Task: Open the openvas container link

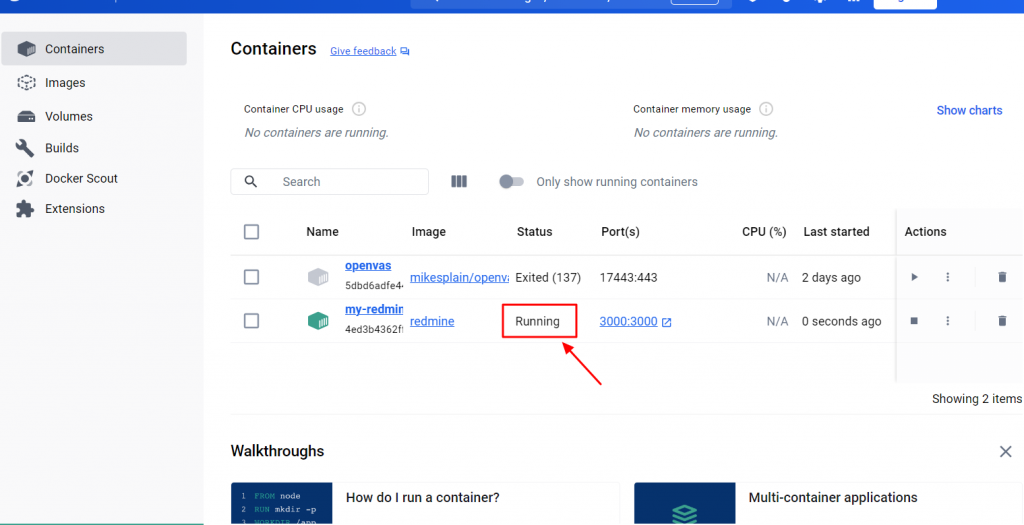Action: [x=368, y=266]
